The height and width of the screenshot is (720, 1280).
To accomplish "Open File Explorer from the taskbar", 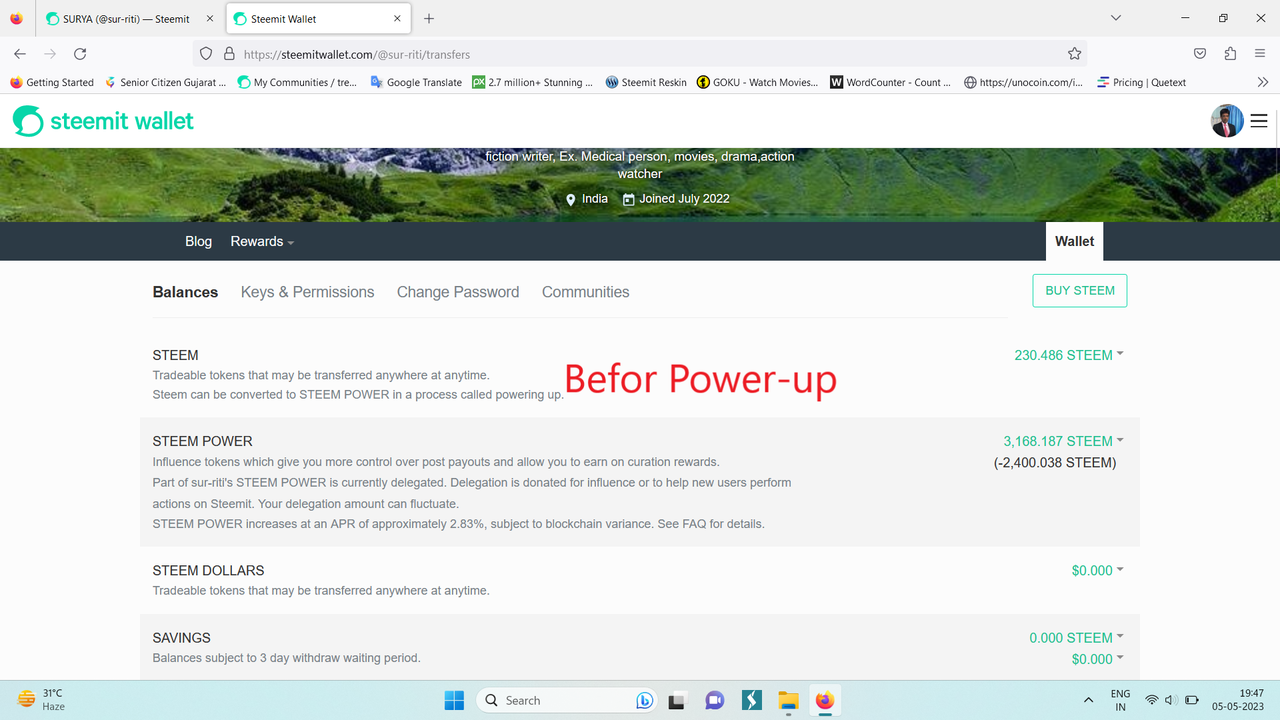I will click(788, 700).
